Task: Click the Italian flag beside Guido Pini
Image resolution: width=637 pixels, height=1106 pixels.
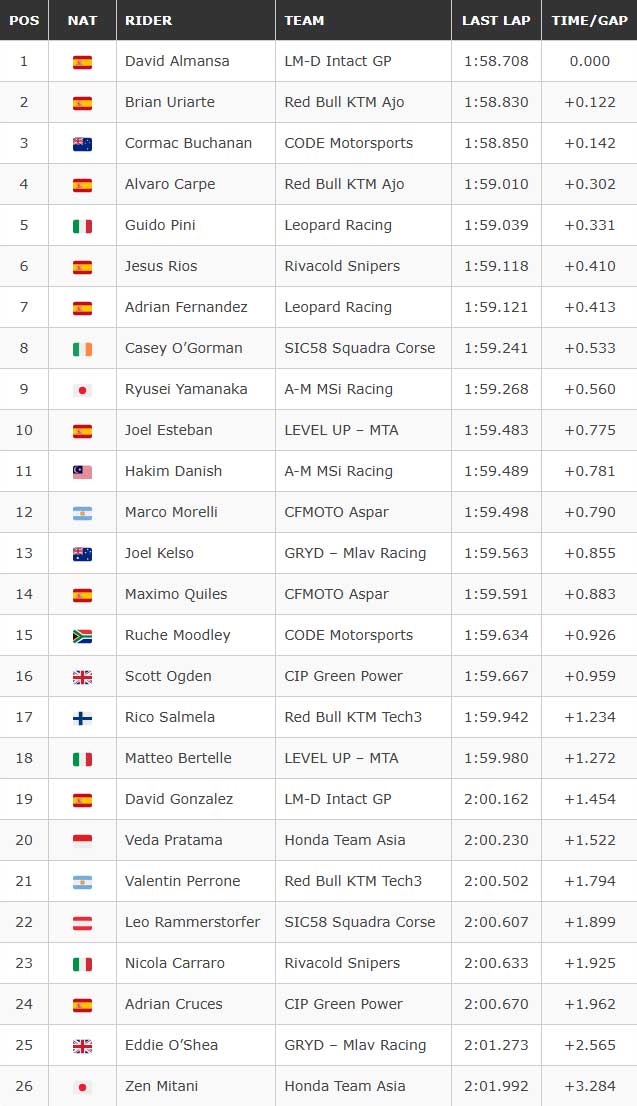Action: click(x=82, y=226)
